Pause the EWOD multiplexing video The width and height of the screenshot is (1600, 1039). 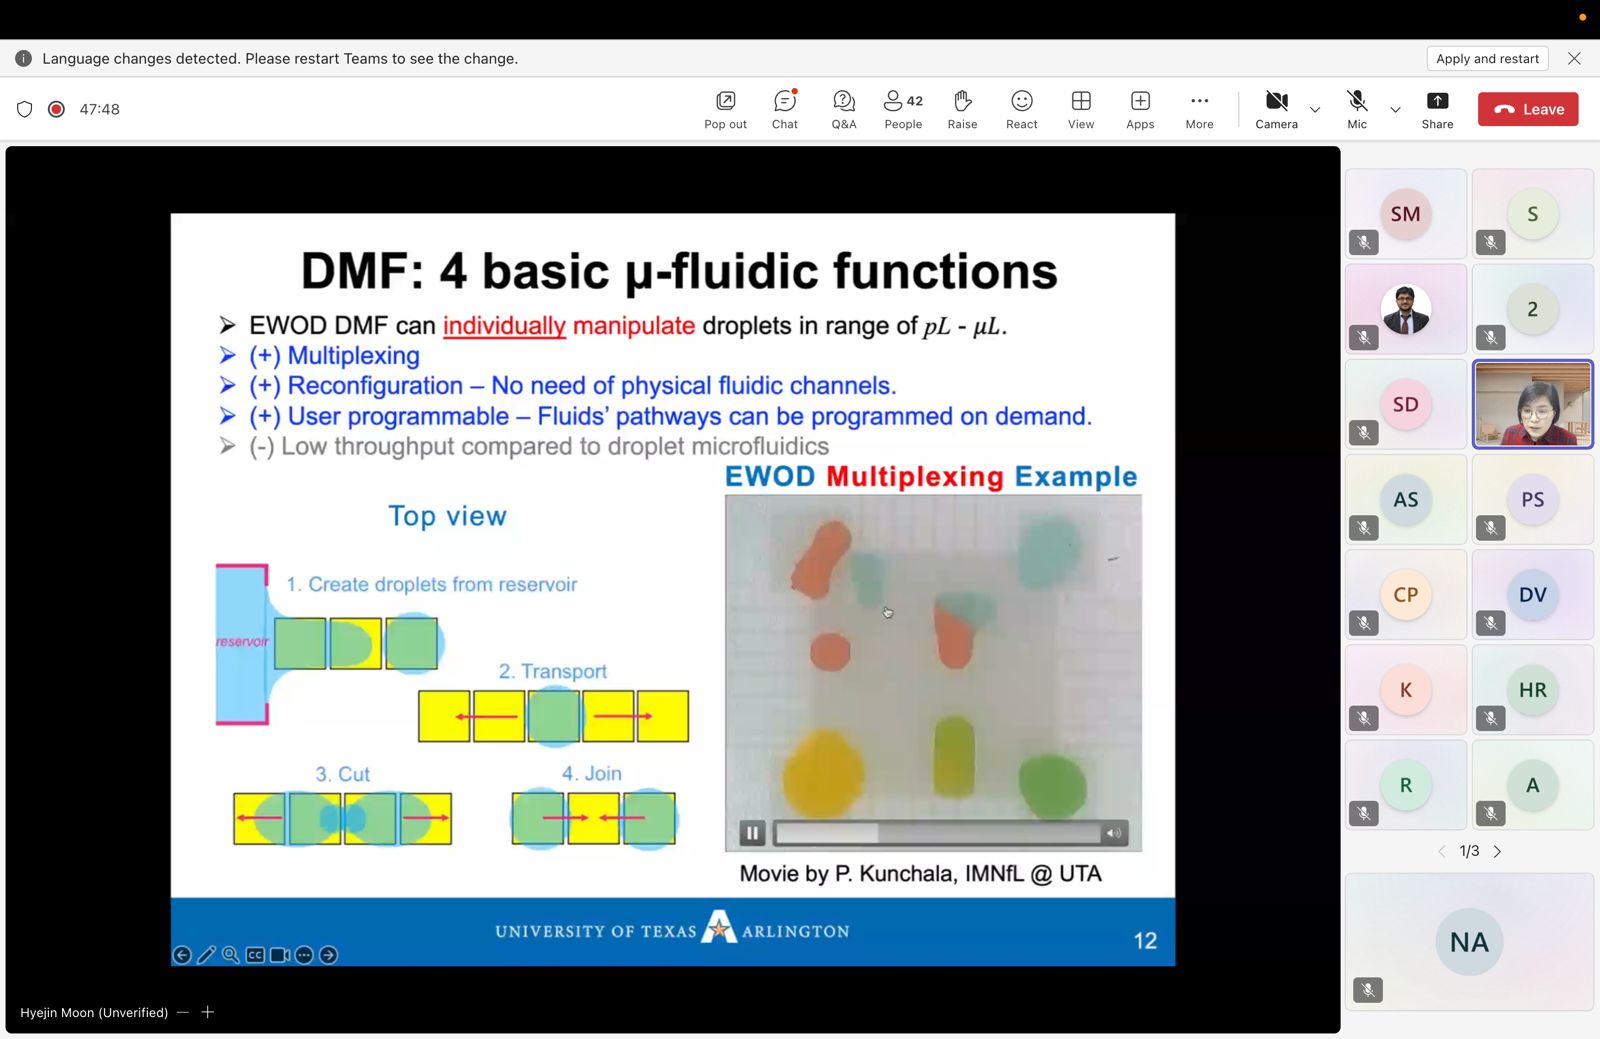point(752,832)
